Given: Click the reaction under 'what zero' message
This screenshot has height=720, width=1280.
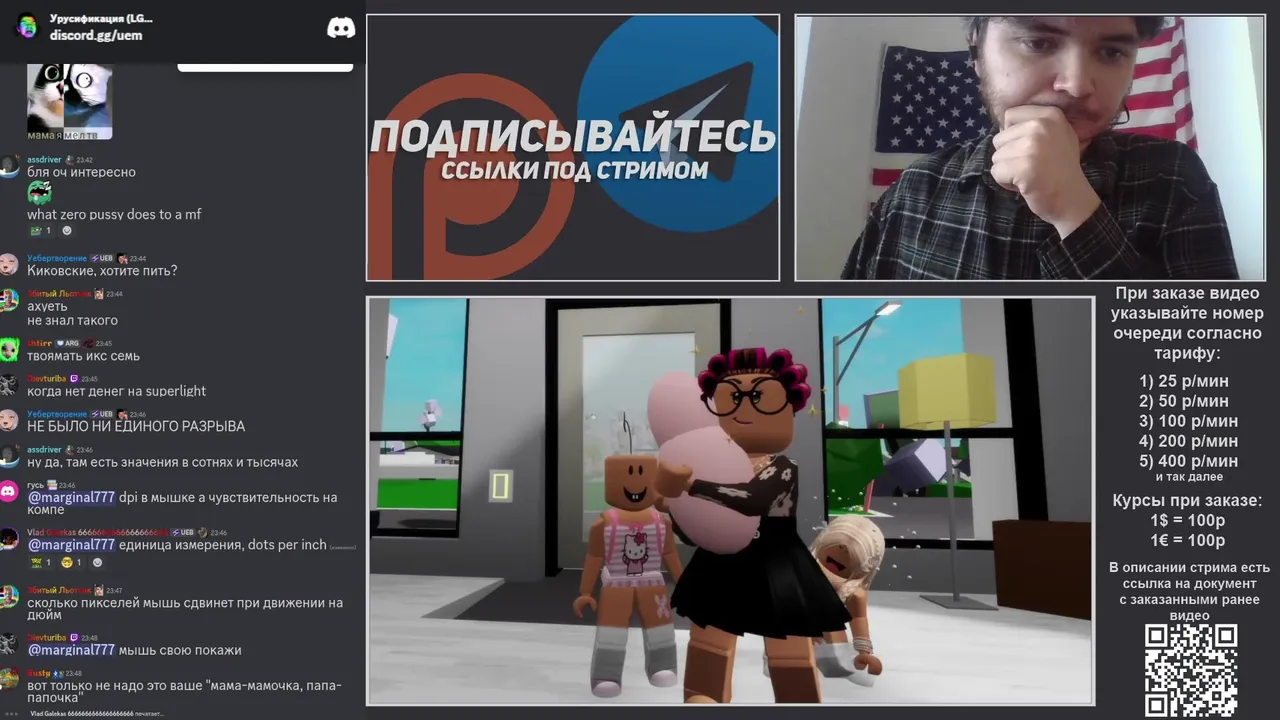Looking at the screenshot, I should click(41, 230).
